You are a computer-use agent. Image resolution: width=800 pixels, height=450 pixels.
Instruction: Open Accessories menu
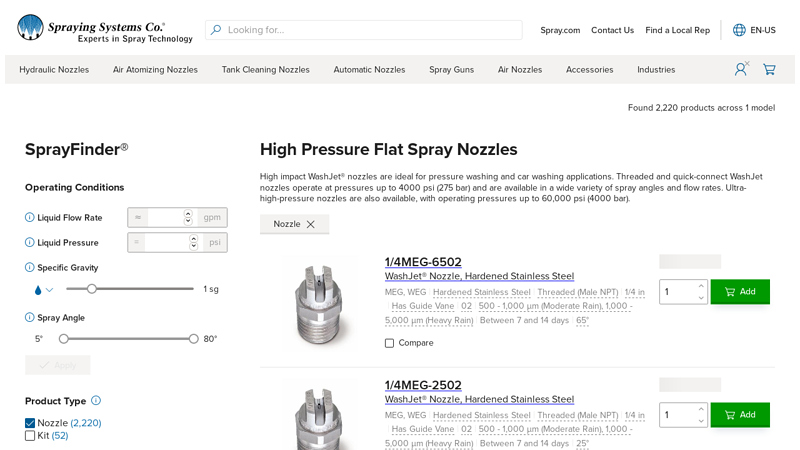[589, 69]
